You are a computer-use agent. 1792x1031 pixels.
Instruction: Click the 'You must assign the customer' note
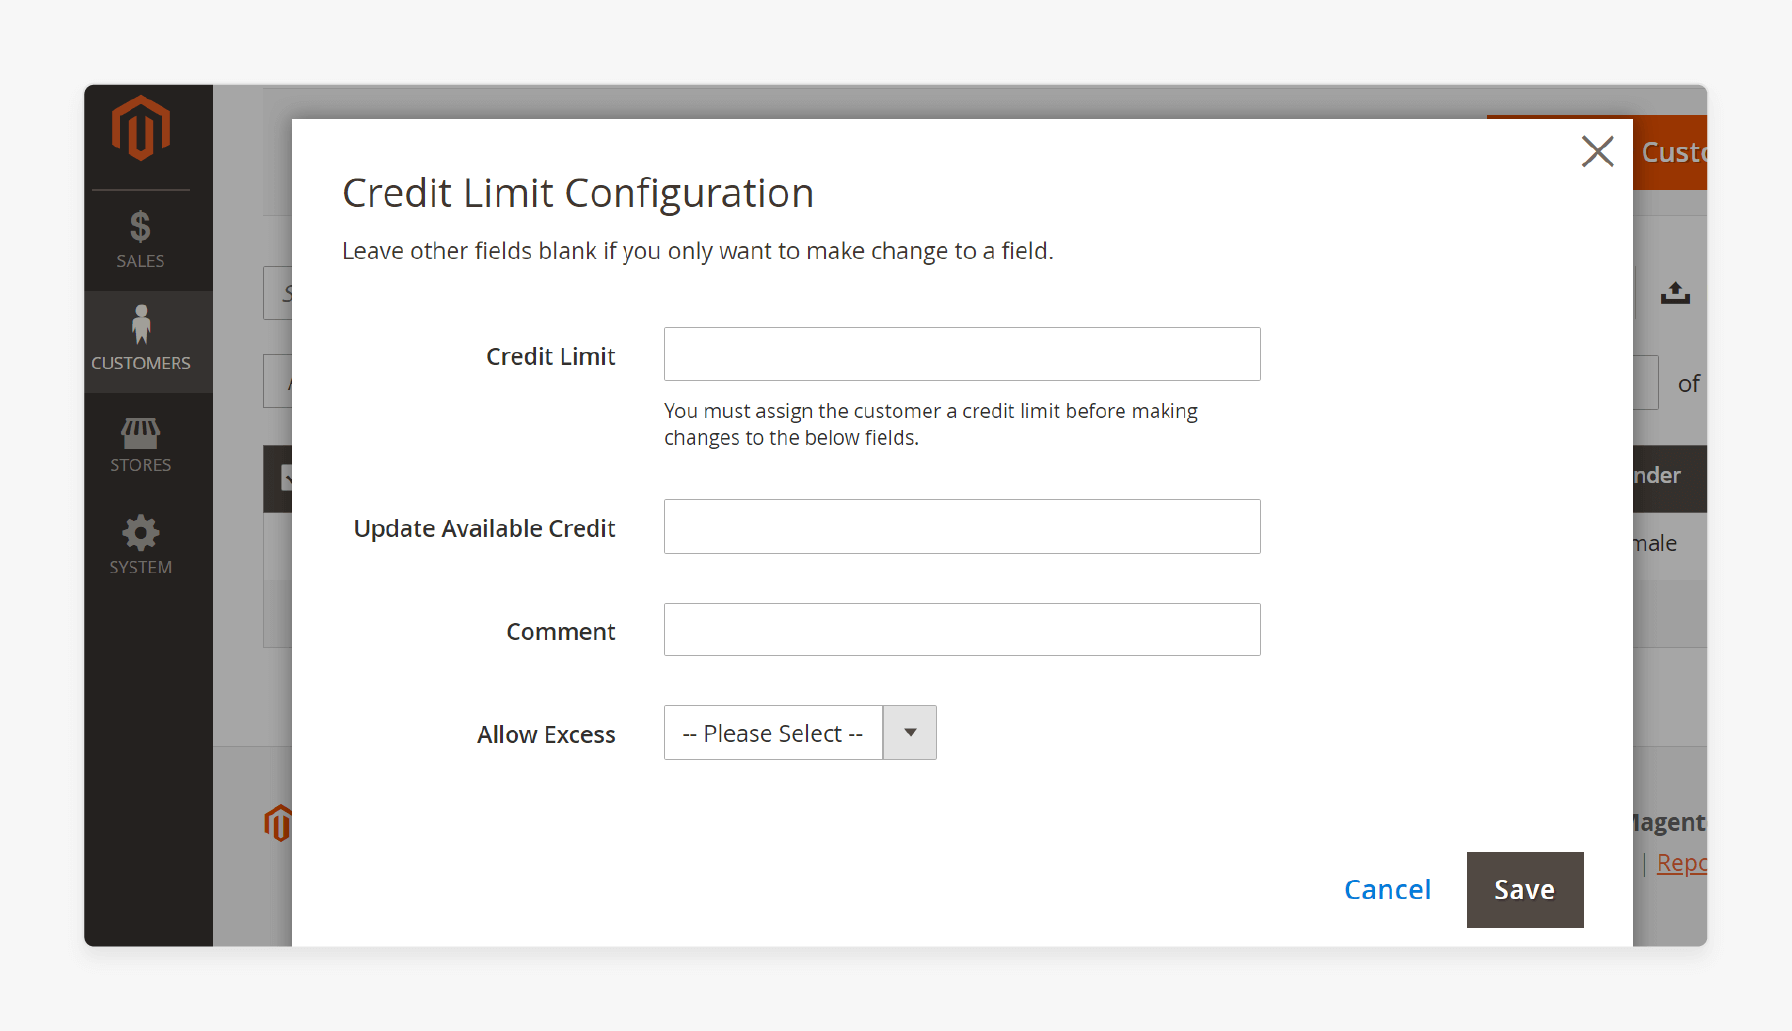coord(931,424)
